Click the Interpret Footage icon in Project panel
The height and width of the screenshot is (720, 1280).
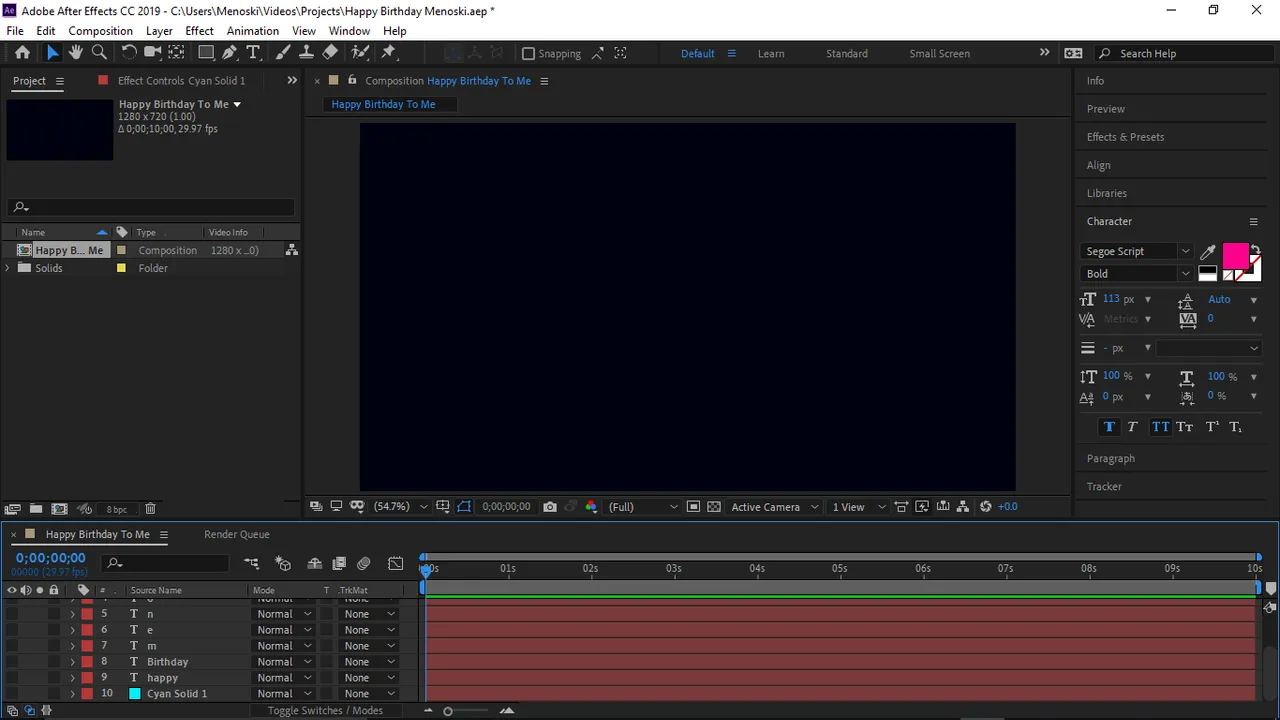[x=13, y=509]
